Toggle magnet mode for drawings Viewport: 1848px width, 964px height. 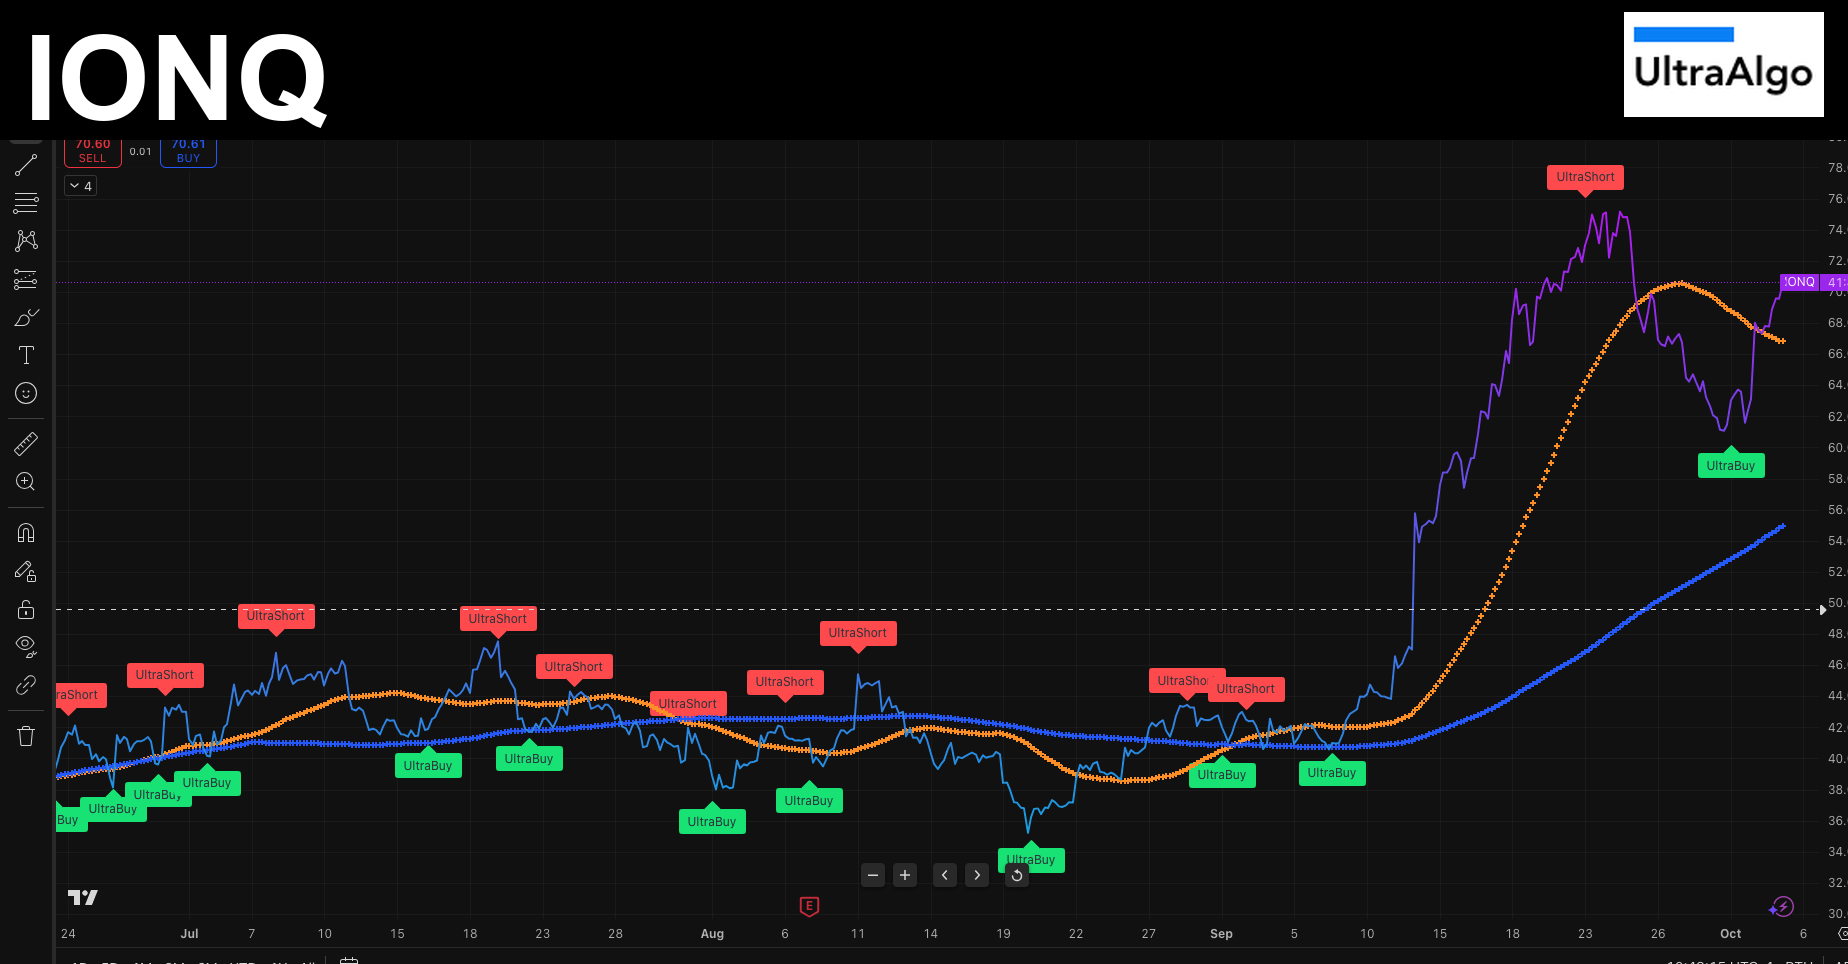click(x=26, y=533)
